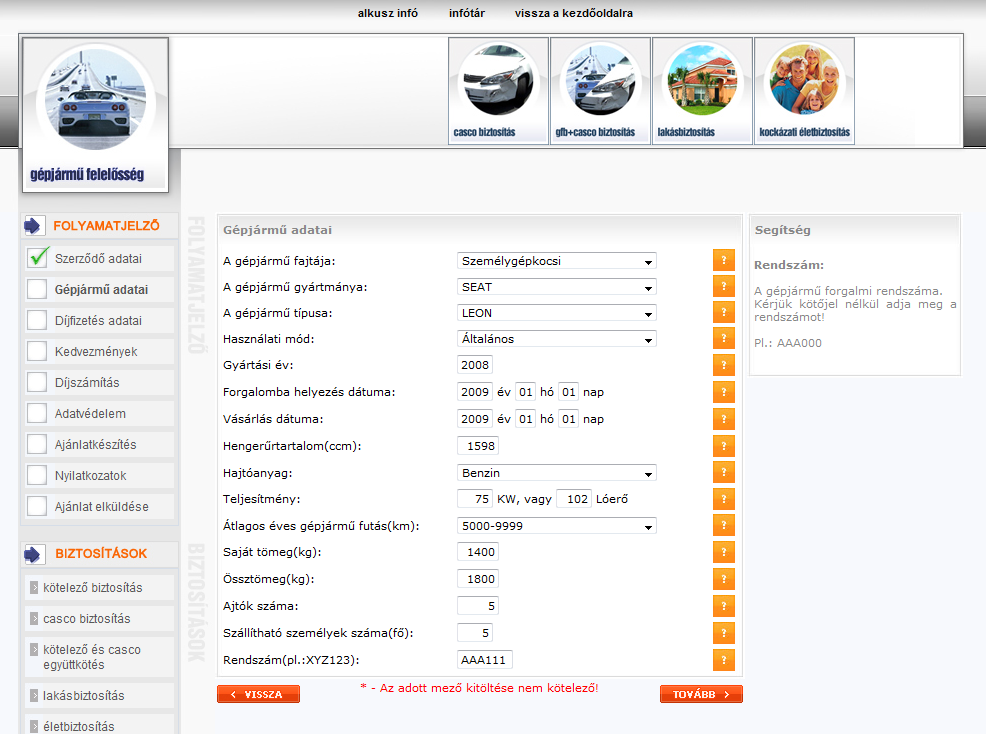Open alkusz infó in top menu

pyautogui.click(x=387, y=13)
